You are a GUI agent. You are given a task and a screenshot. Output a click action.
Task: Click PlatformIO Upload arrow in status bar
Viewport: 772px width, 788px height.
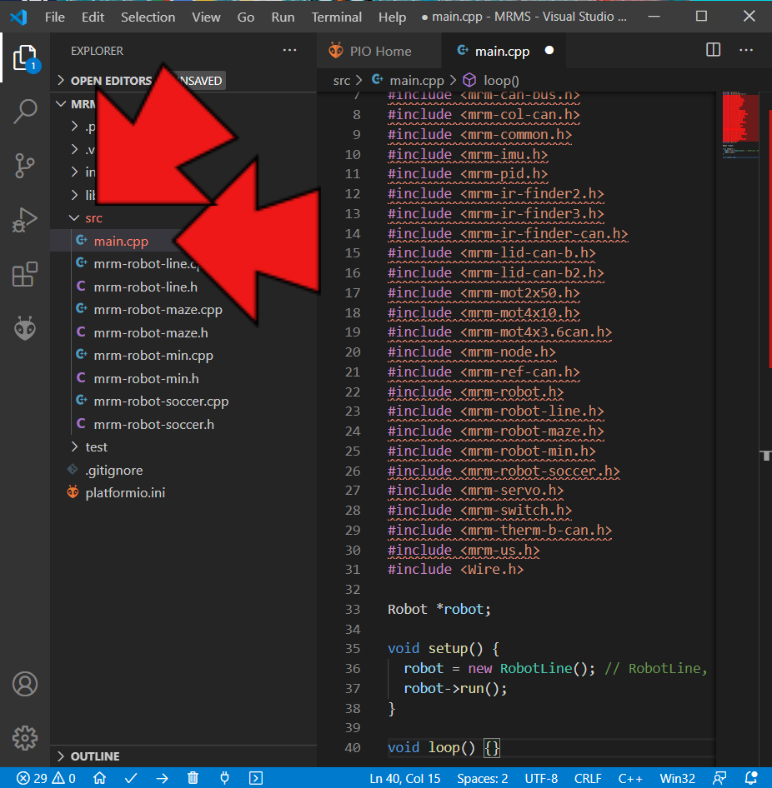point(162,778)
